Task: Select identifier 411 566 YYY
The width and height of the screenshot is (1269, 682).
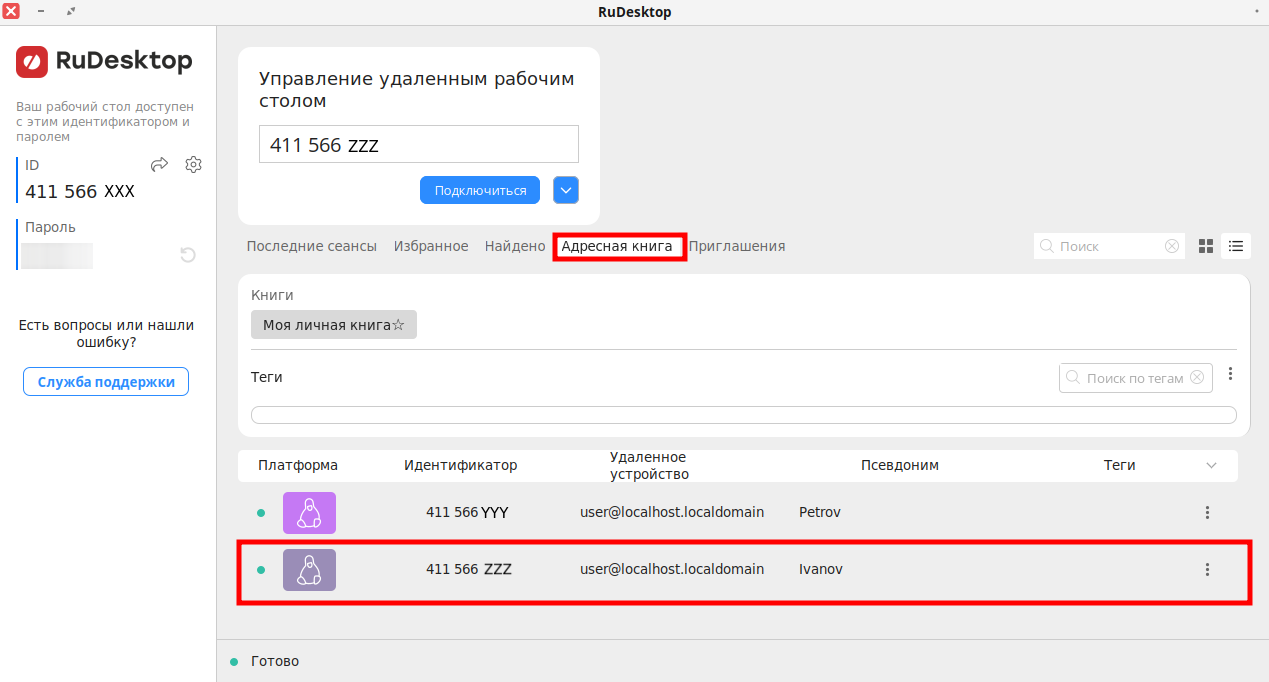Action: (468, 512)
